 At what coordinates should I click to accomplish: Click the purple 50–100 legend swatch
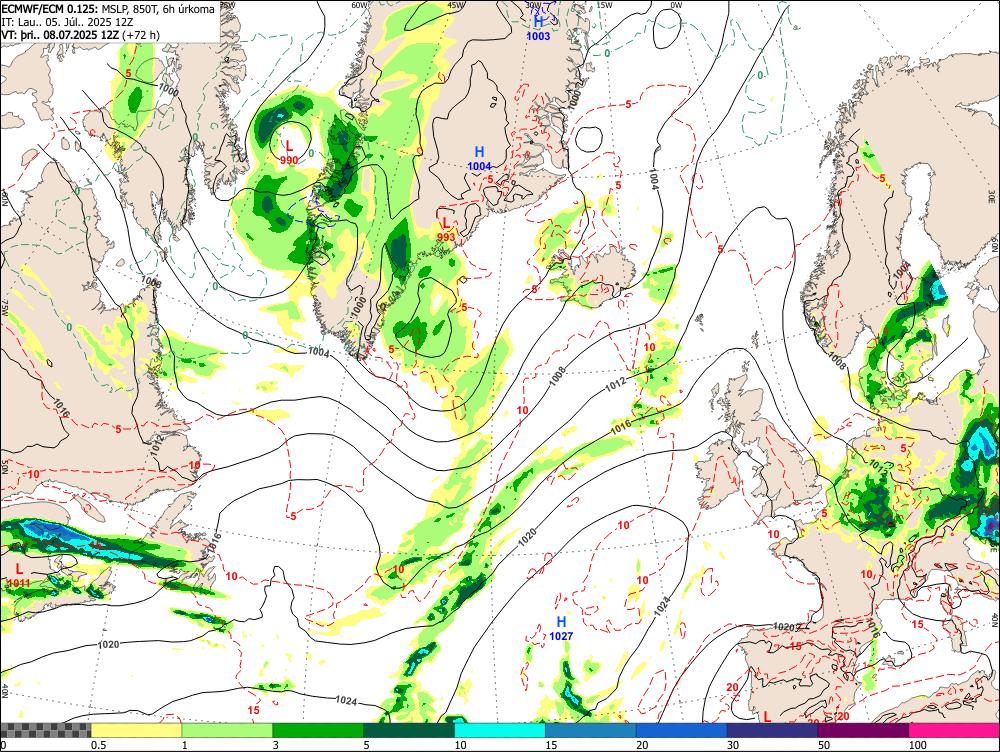pos(864,730)
